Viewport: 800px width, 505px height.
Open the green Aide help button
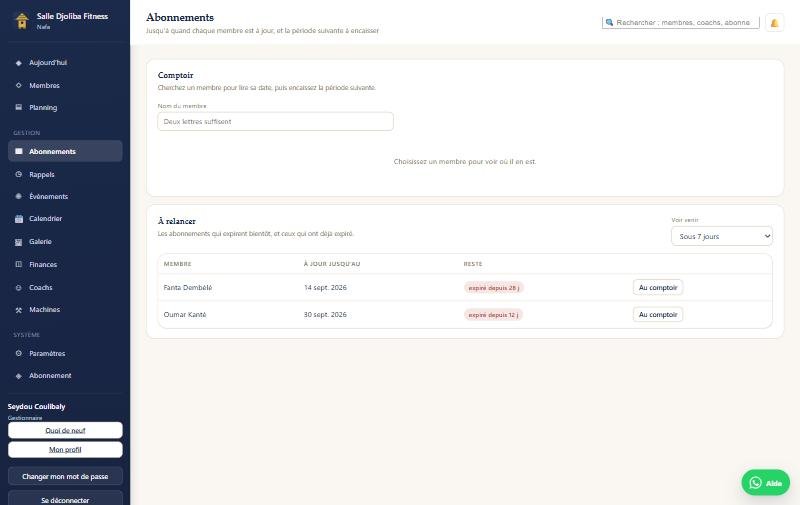(x=765, y=483)
